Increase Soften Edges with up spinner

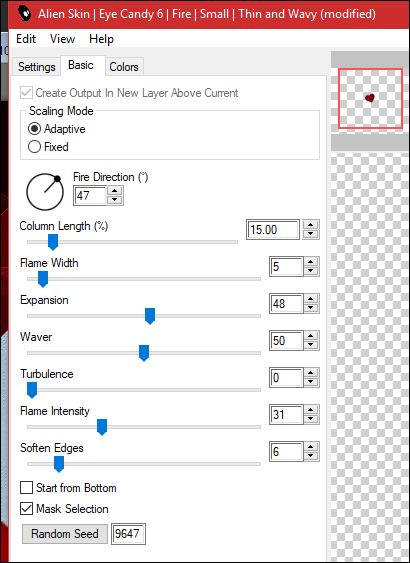[x=311, y=447]
